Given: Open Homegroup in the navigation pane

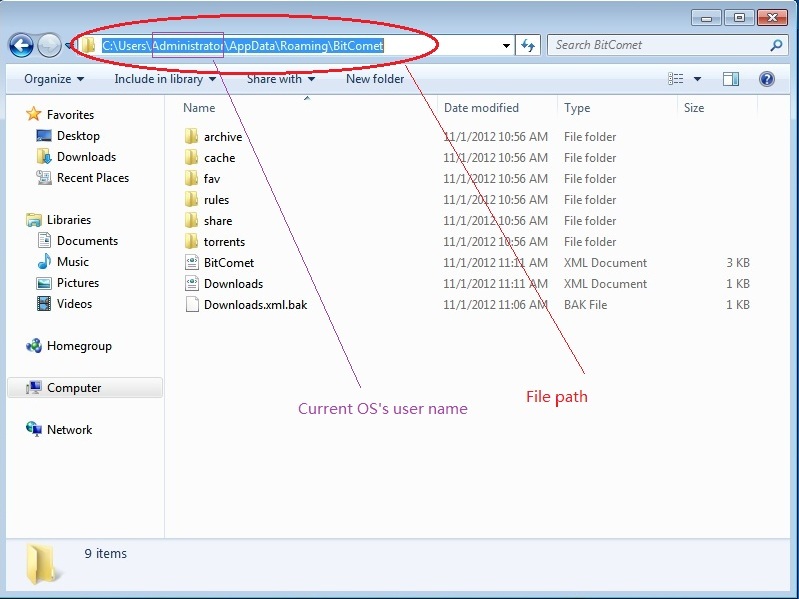Looking at the screenshot, I should (78, 346).
